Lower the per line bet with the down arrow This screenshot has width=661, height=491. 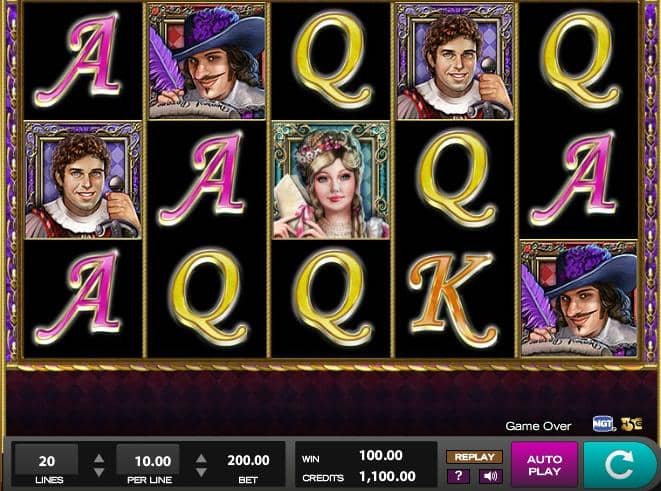point(202,472)
